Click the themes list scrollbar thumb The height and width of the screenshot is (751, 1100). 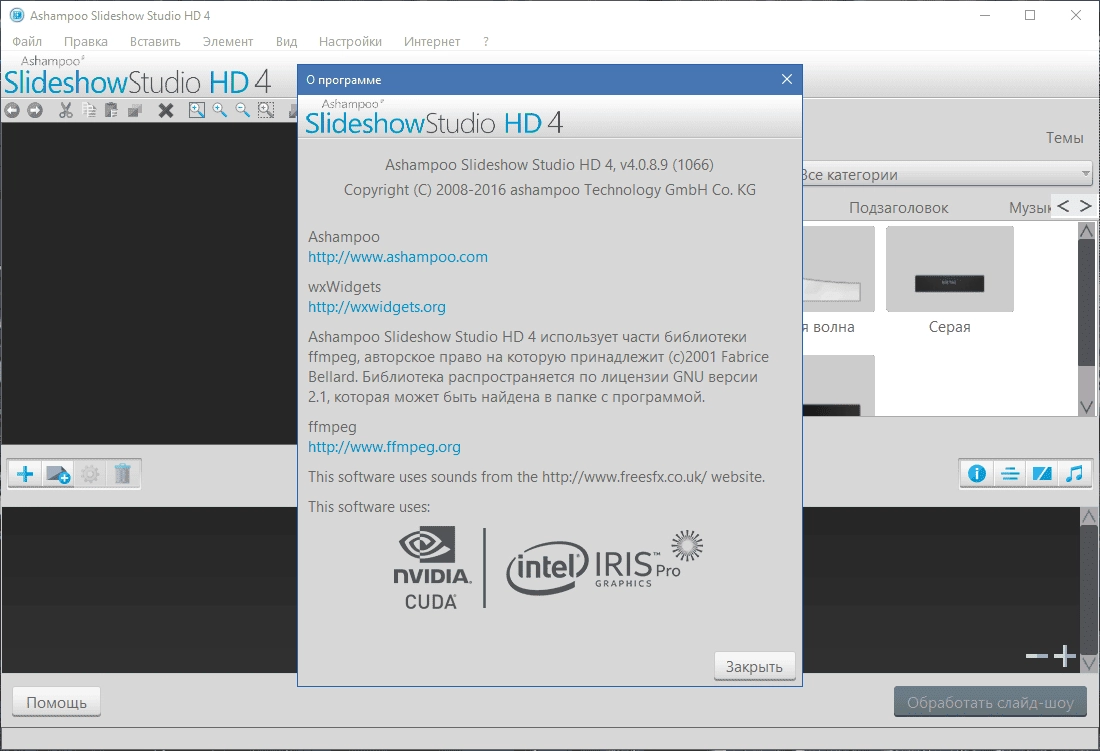coord(1086,302)
